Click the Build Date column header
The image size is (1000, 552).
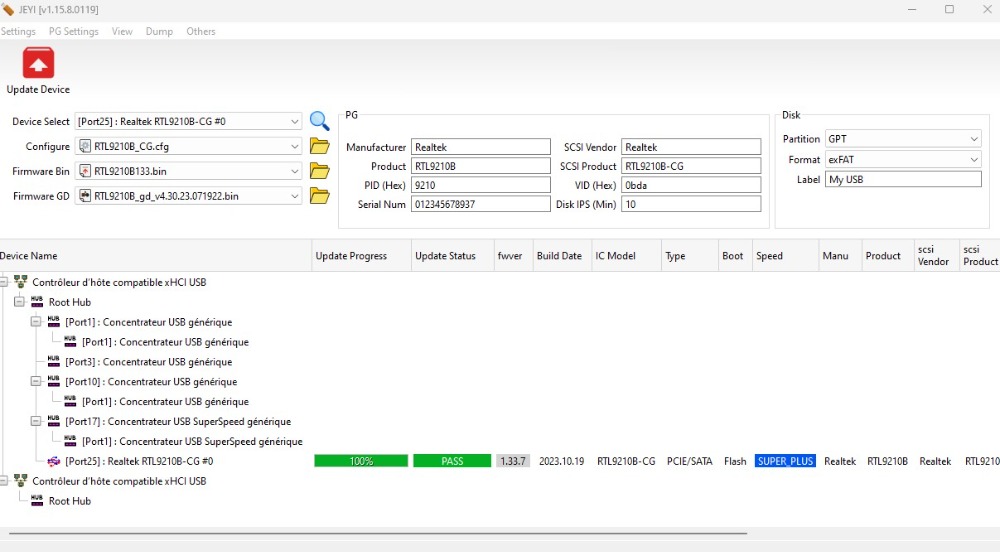[558, 256]
